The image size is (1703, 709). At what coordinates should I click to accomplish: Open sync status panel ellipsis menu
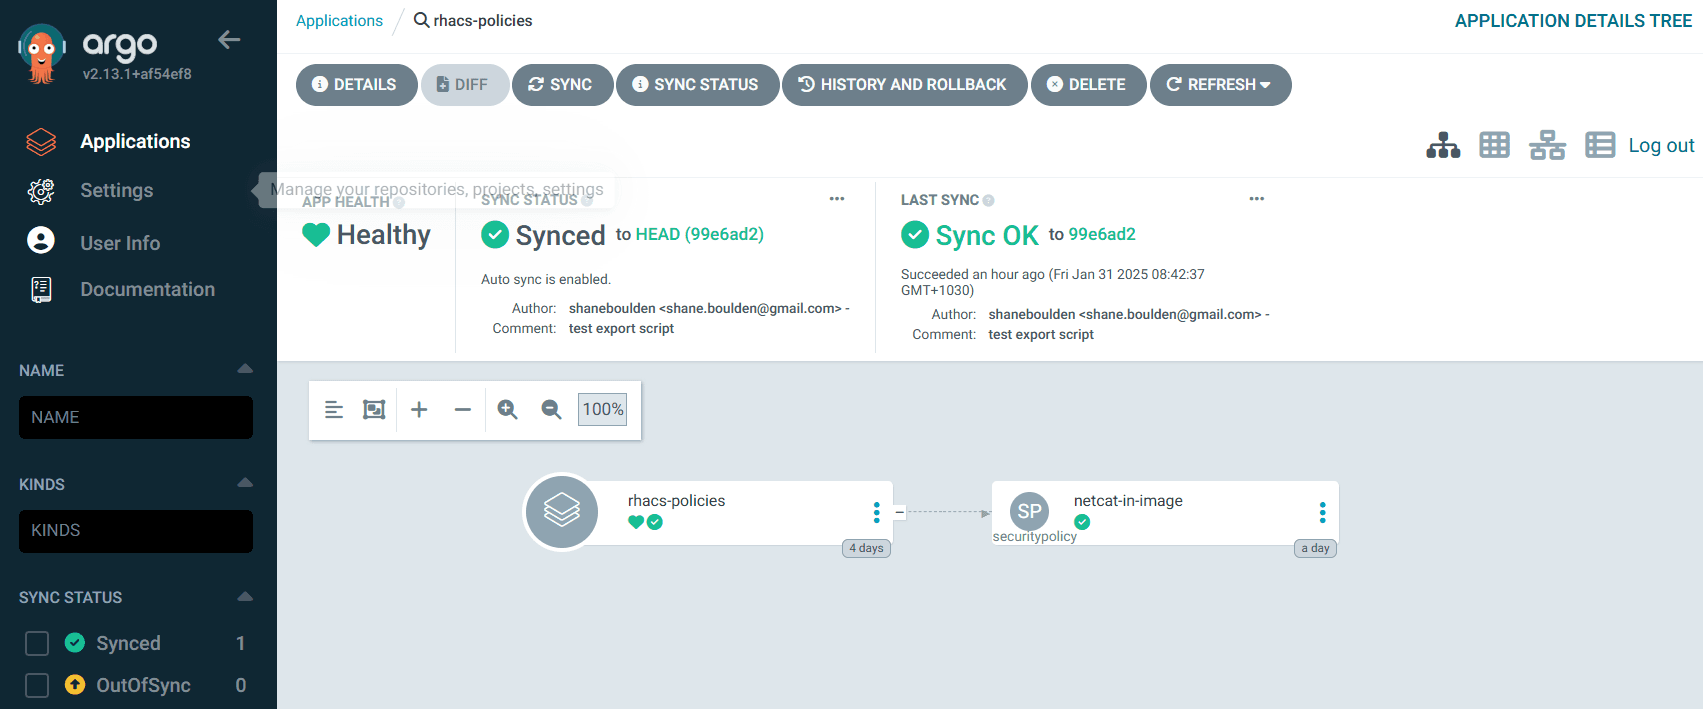[837, 199]
